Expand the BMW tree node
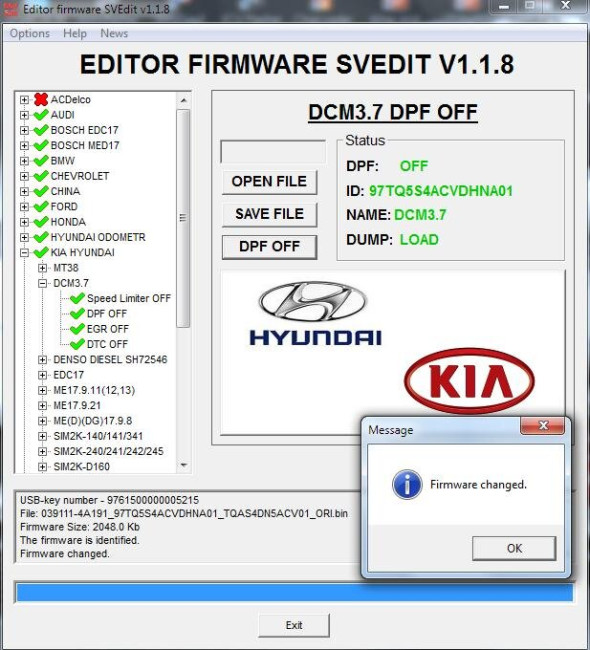 pyautogui.click(x=24, y=161)
